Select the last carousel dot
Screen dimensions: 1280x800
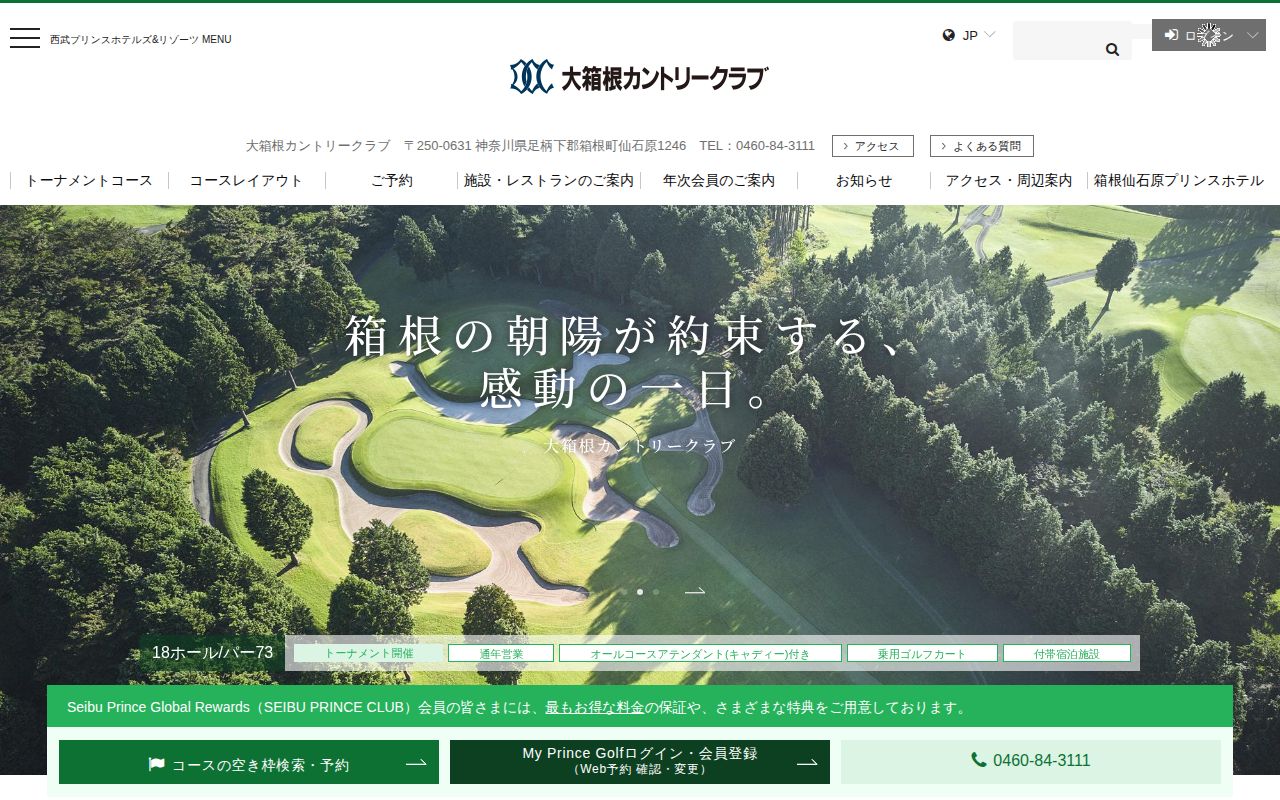(656, 591)
